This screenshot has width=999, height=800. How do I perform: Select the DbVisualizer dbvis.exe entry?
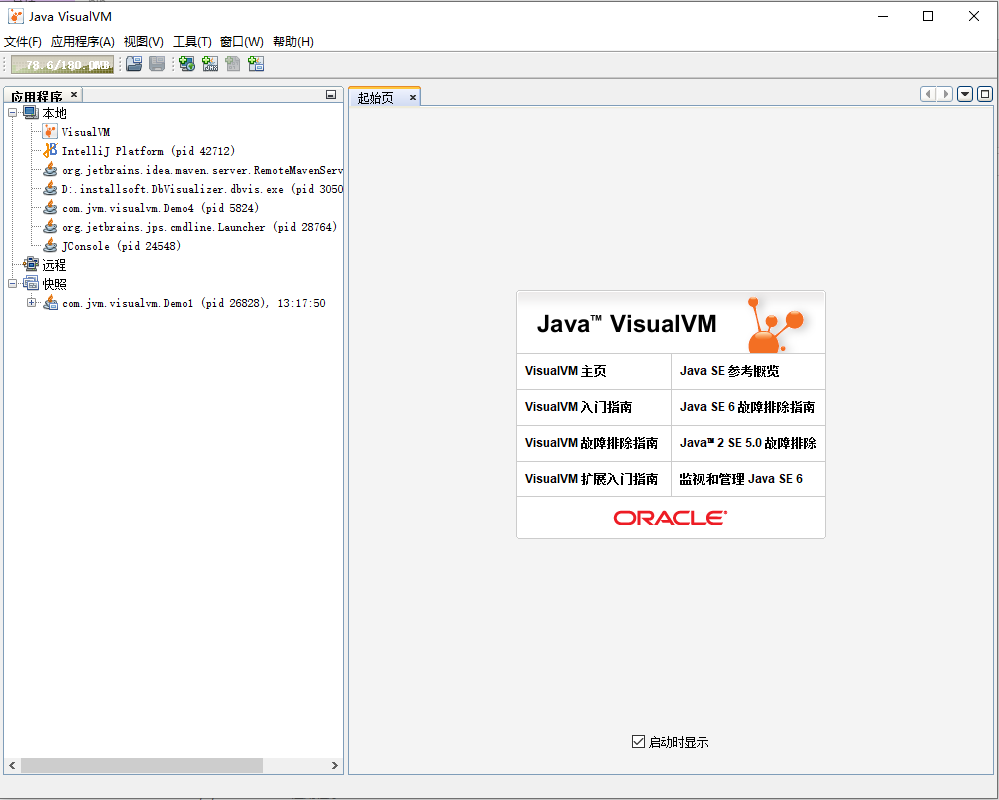(202, 189)
